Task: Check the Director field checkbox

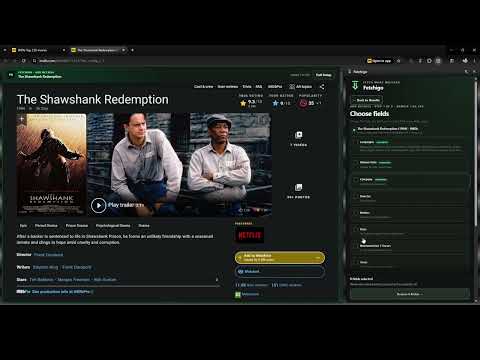Action: pyautogui.click(x=355, y=196)
